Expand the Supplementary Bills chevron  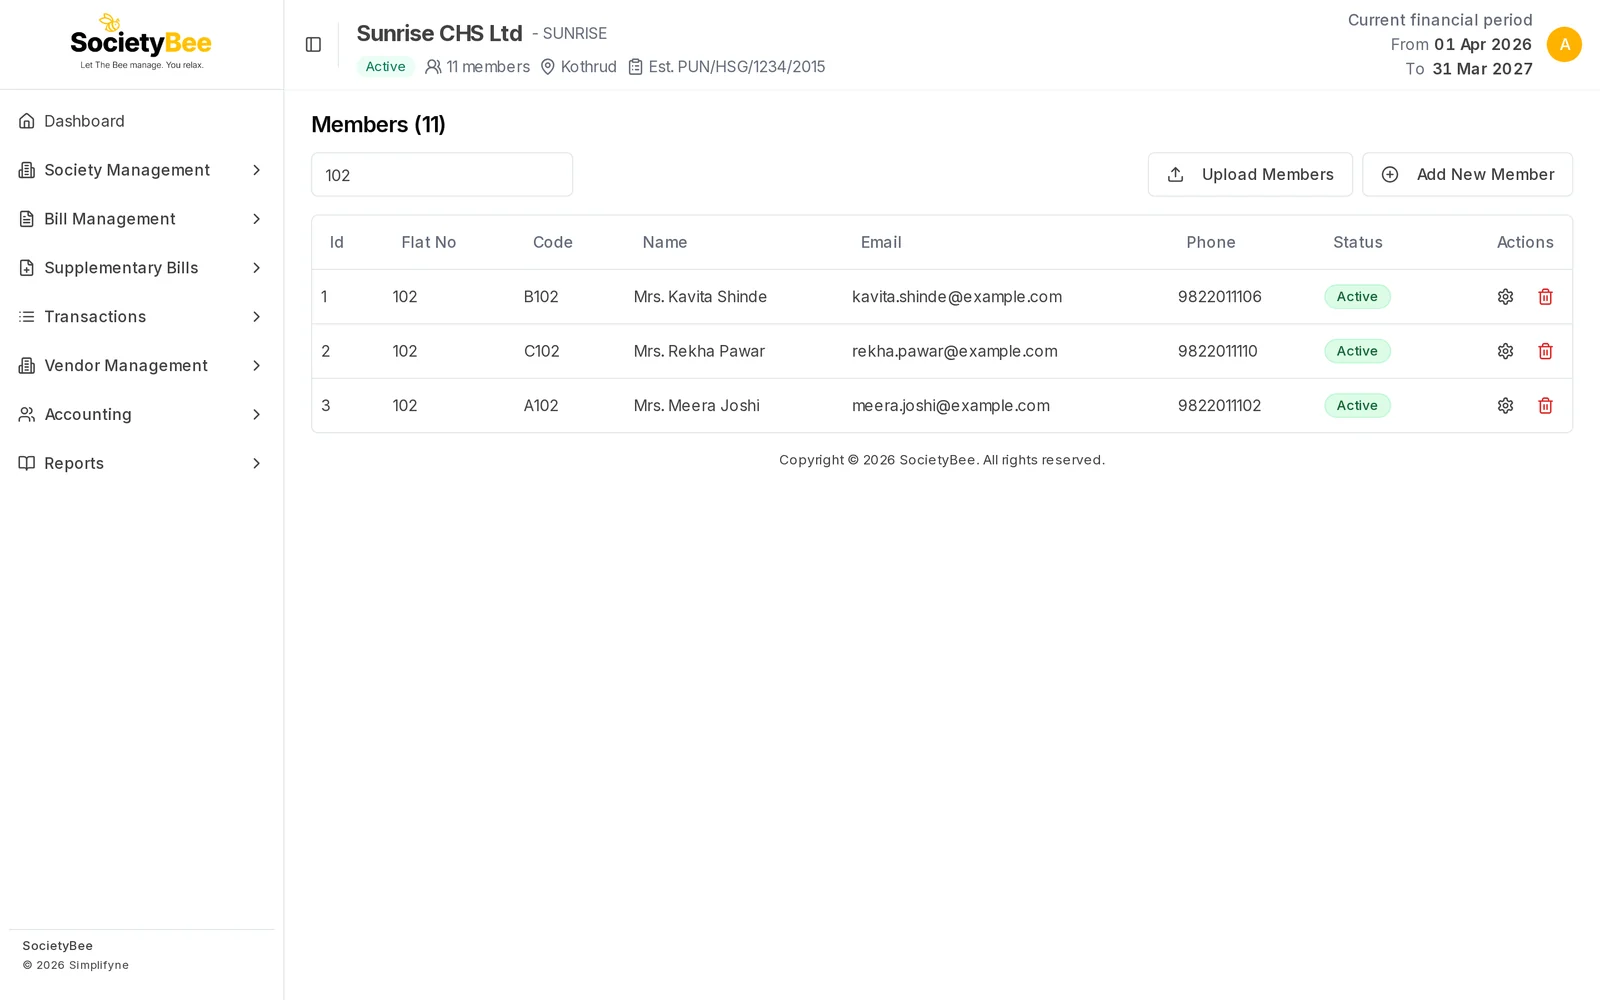point(256,268)
